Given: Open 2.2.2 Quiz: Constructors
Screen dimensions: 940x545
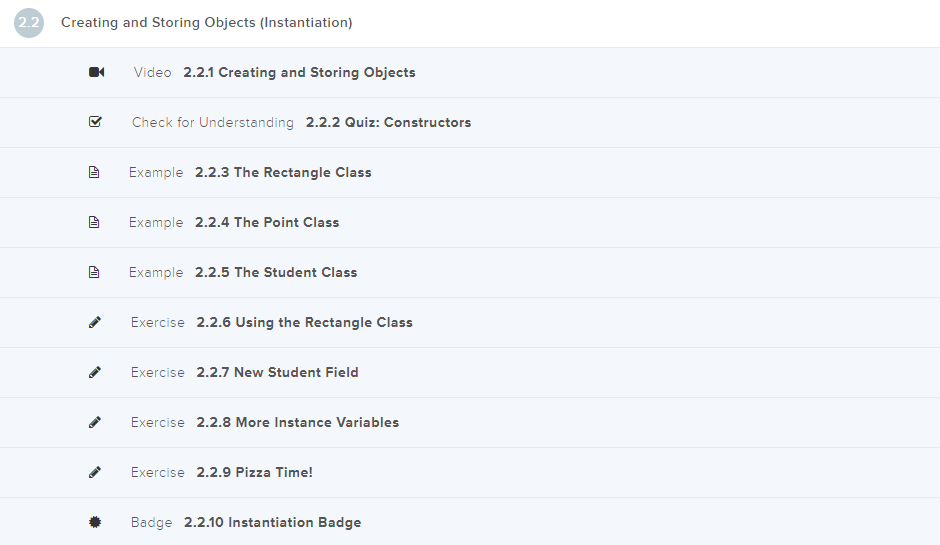Looking at the screenshot, I should pos(388,122).
